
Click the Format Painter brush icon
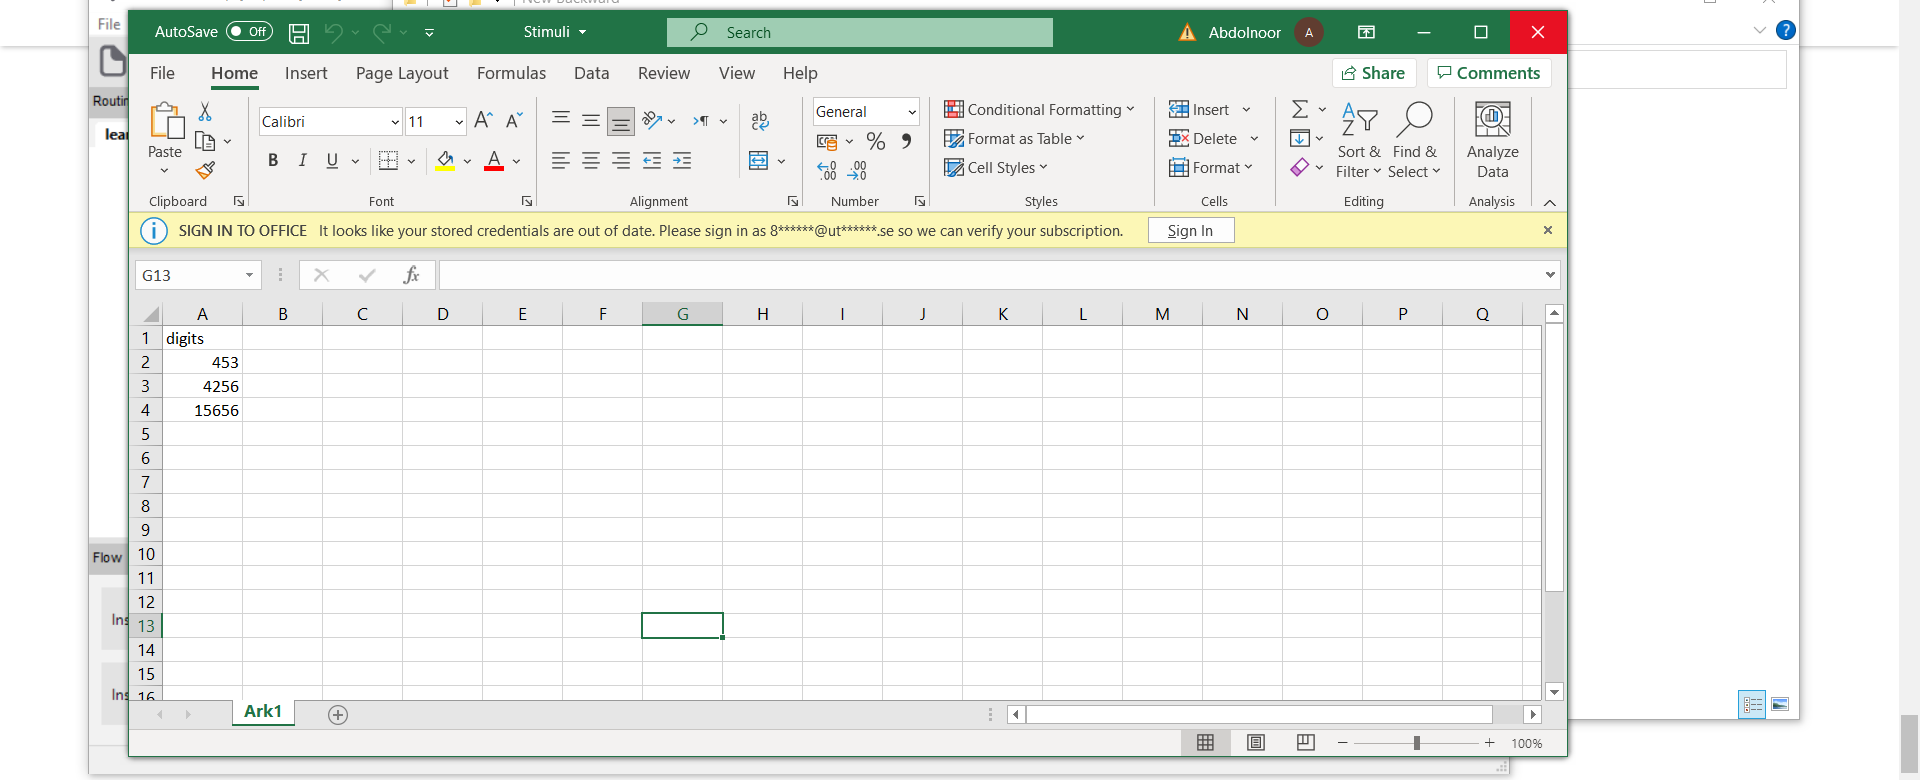coord(205,170)
